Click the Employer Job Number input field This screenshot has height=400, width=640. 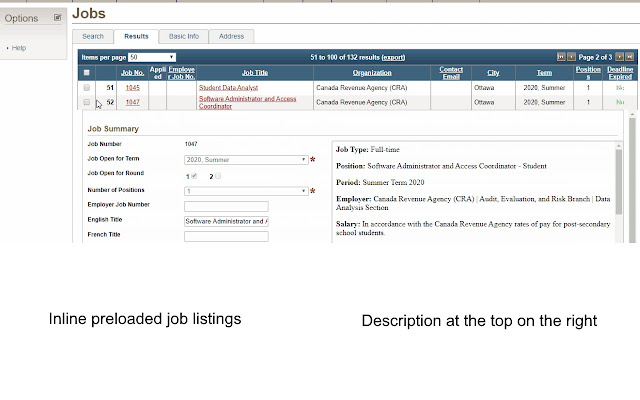click(x=226, y=206)
